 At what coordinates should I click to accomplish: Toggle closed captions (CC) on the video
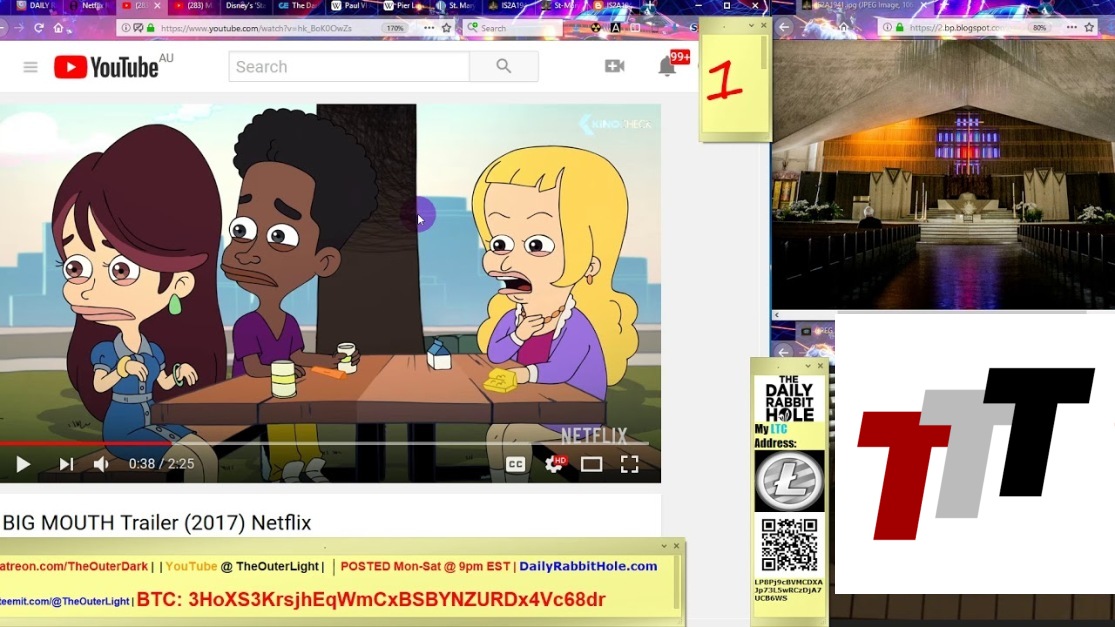pos(515,464)
